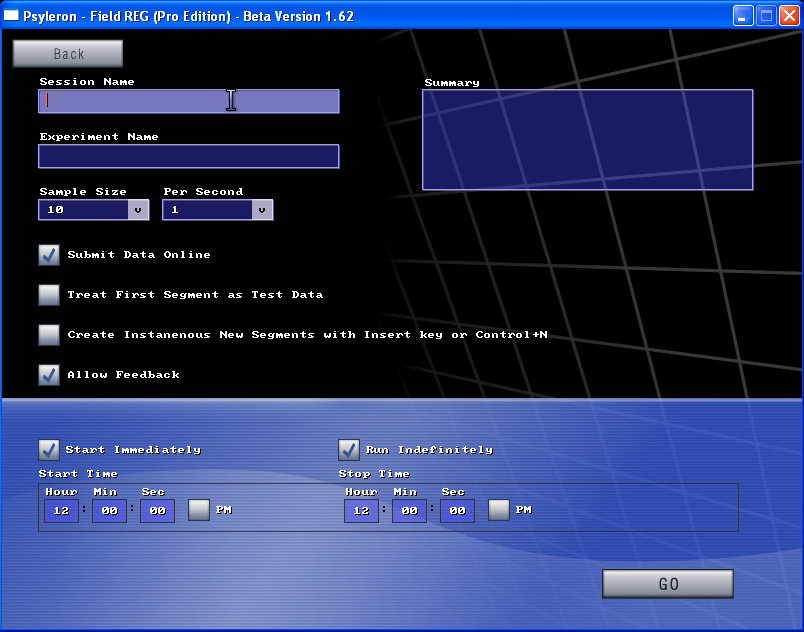
Task: Click the Back button
Action: click(68, 54)
